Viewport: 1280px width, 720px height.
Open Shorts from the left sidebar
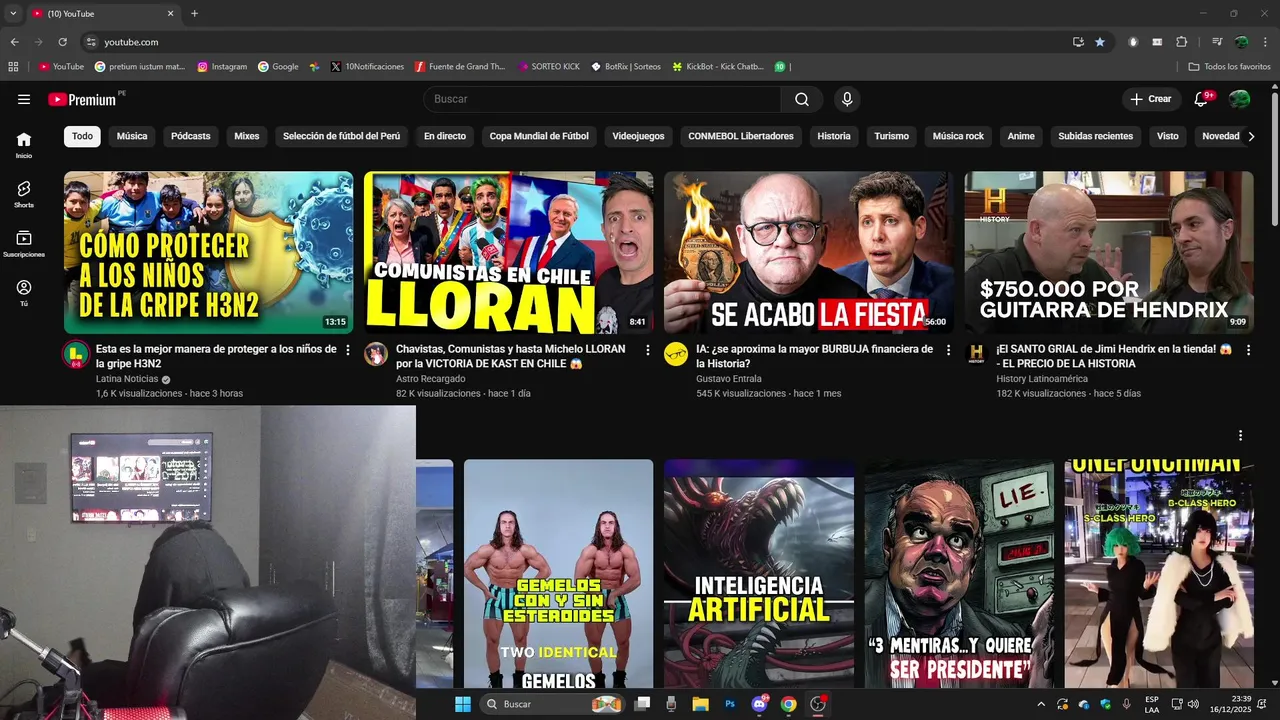coord(24,194)
